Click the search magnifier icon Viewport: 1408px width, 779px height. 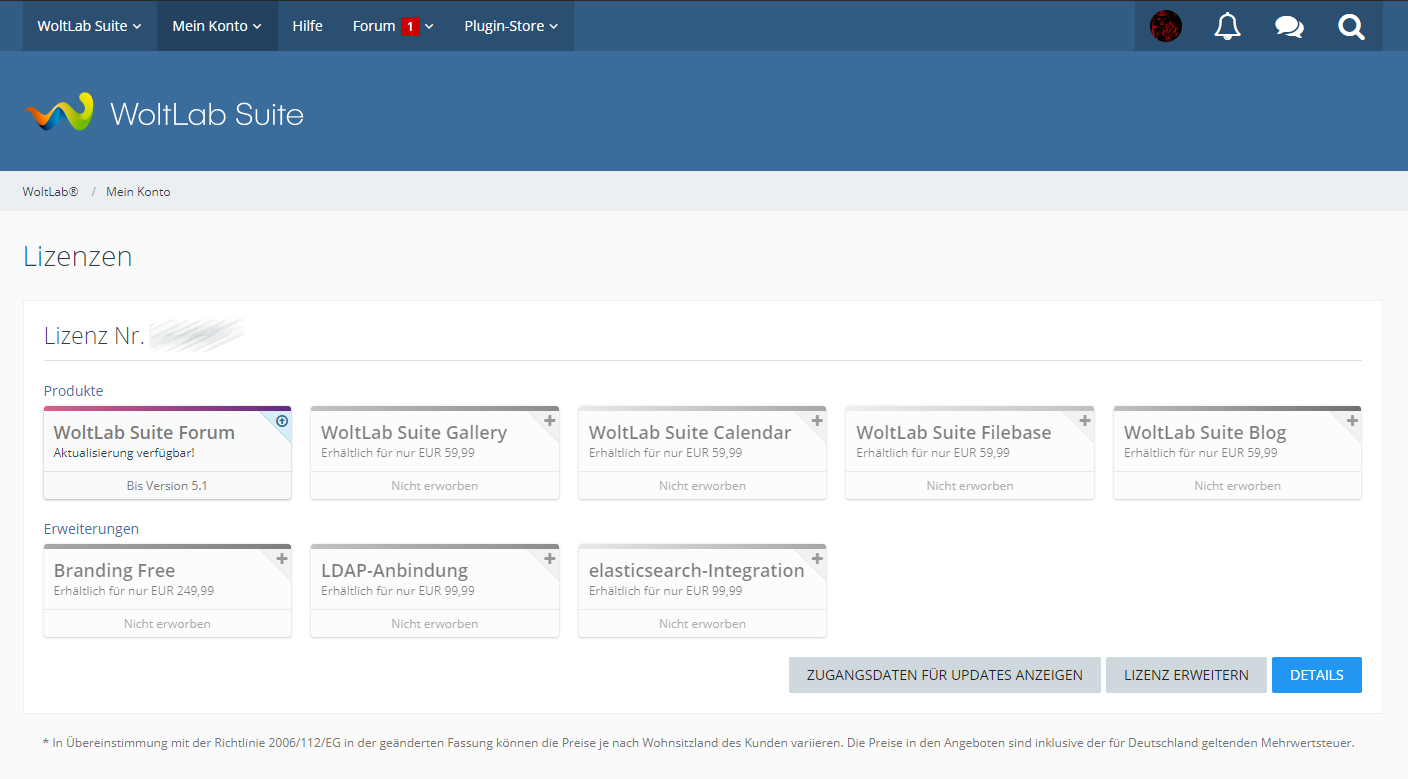pos(1351,26)
